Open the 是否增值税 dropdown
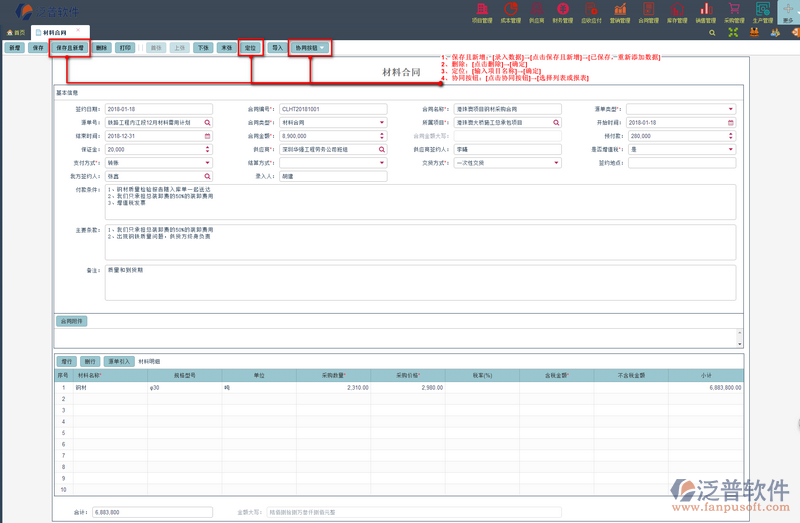The width and height of the screenshot is (800, 523). coord(731,149)
